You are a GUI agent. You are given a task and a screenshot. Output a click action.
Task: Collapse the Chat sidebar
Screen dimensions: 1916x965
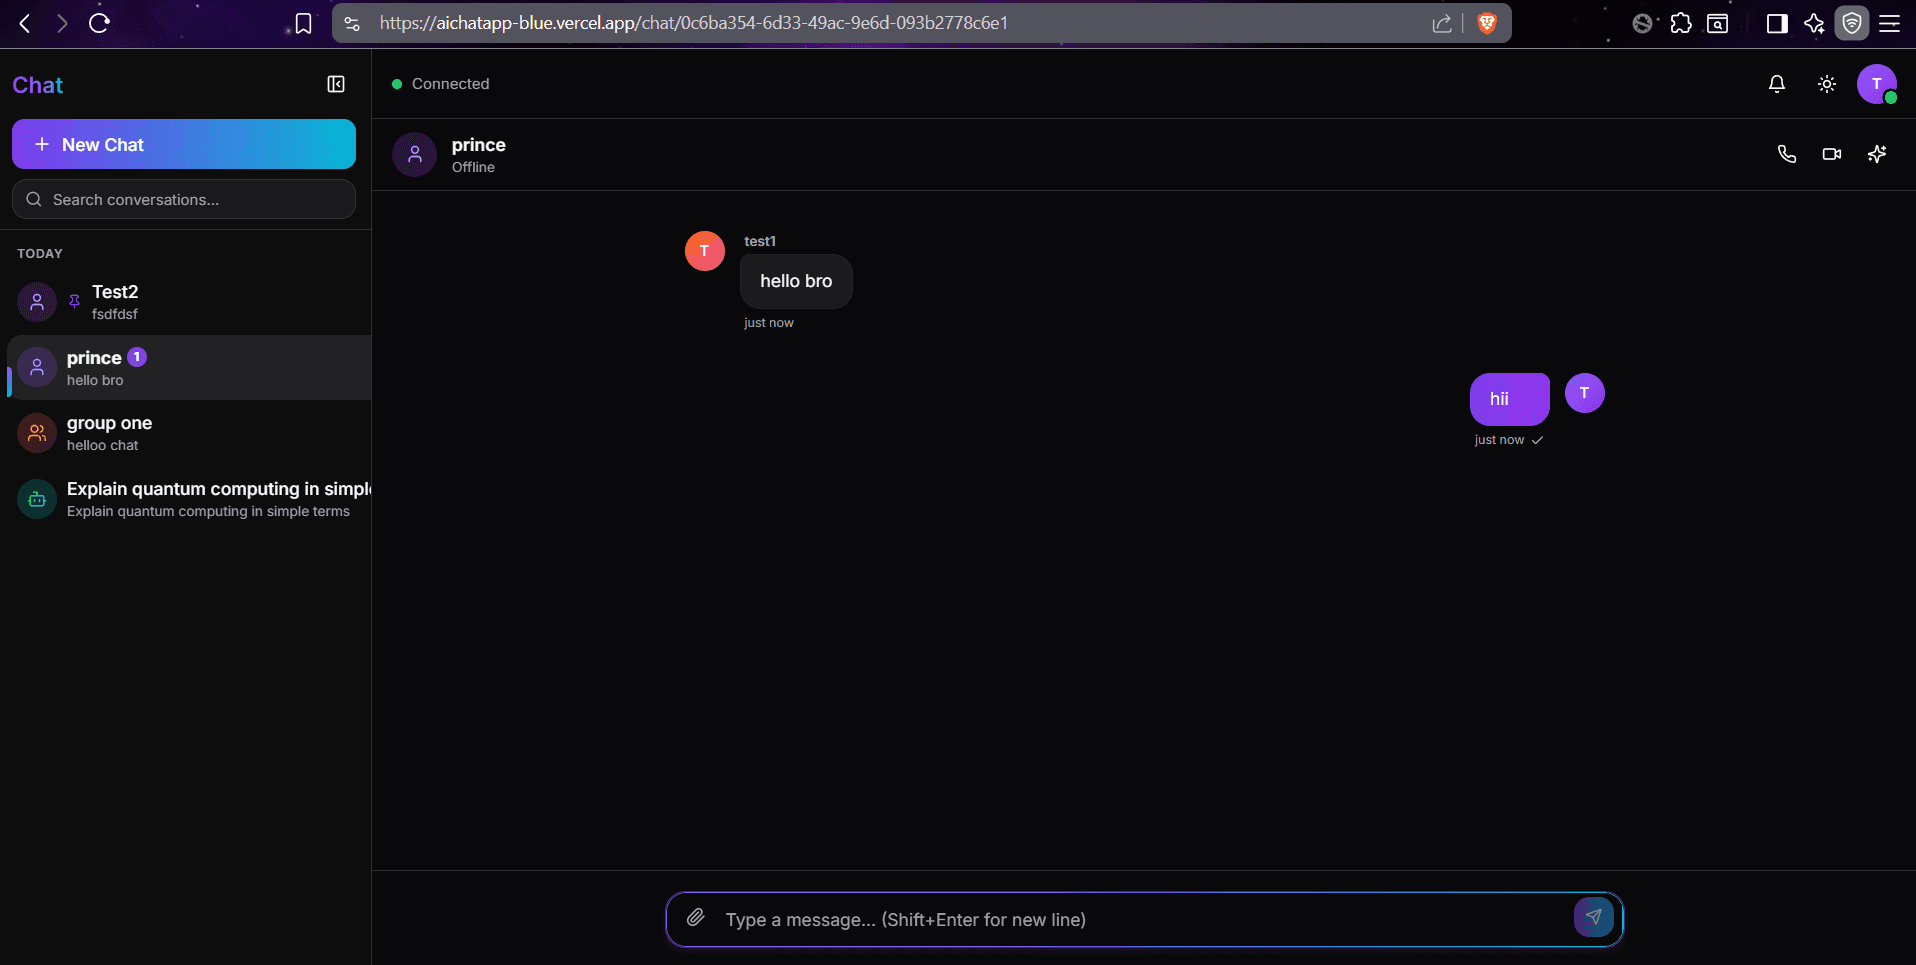[x=335, y=83]
